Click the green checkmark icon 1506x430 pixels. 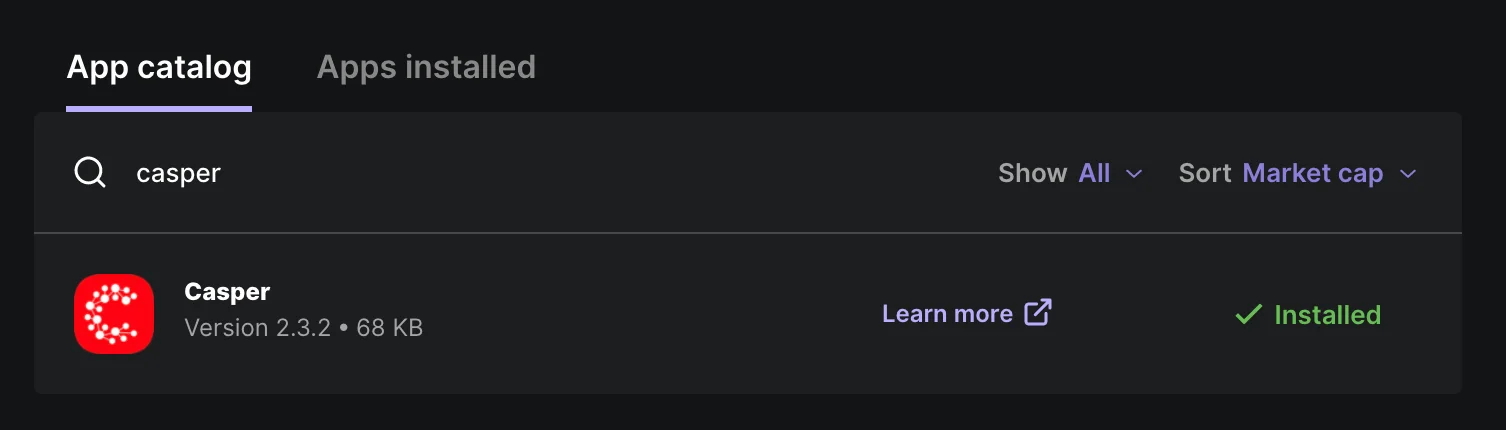1248,315
